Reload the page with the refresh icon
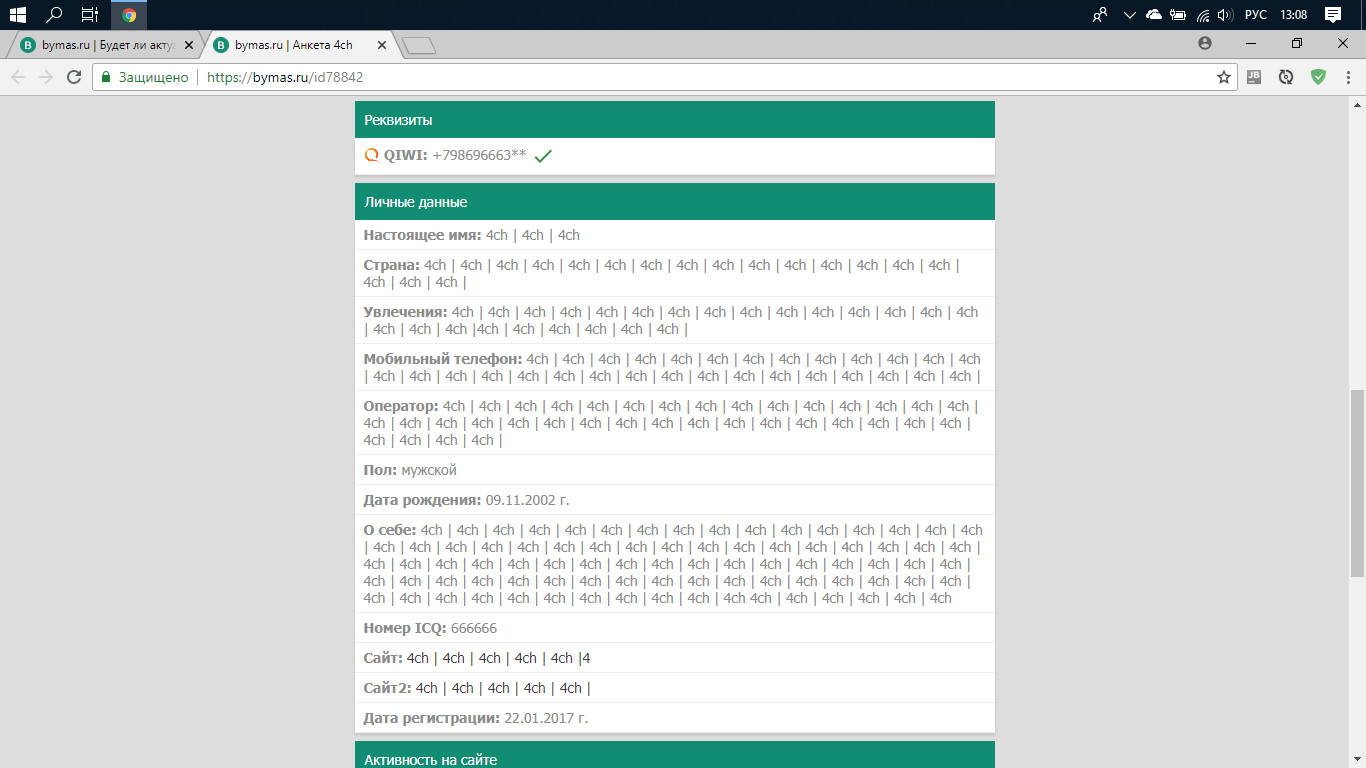Viewport: 1366px width, 768px height. point(73,77)
